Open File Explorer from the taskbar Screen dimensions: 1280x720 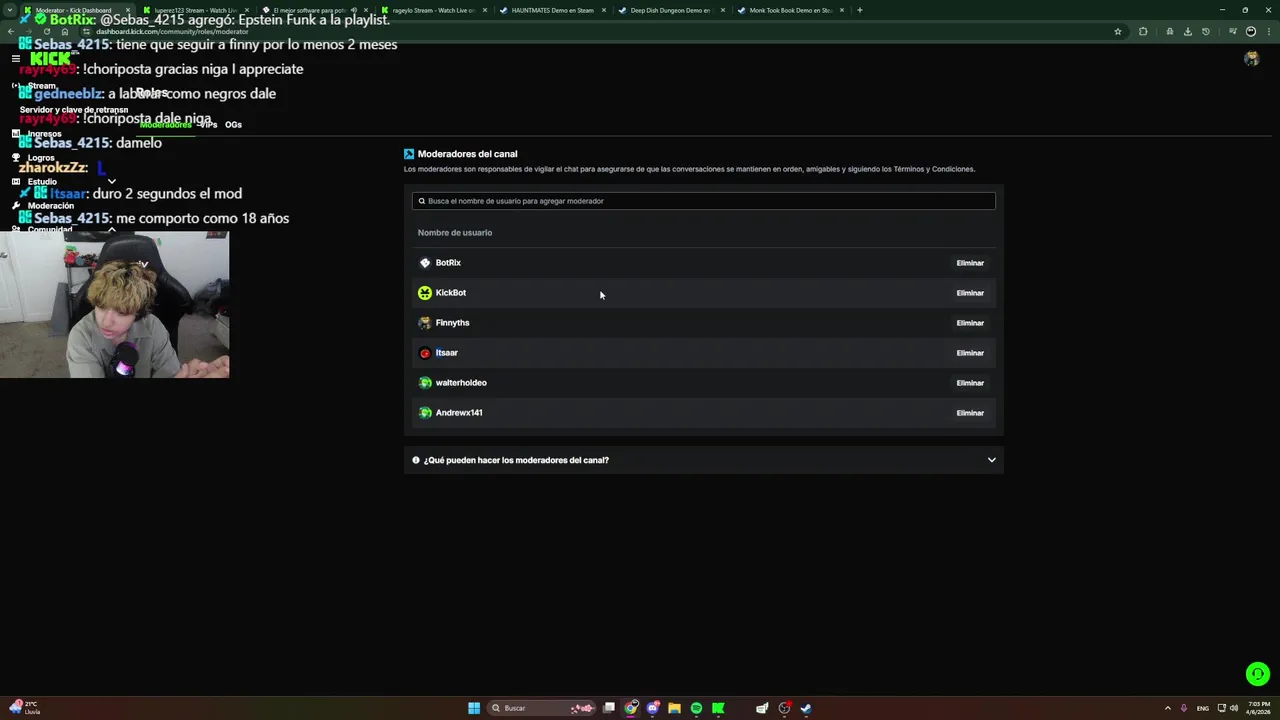(x=674, y=708)
